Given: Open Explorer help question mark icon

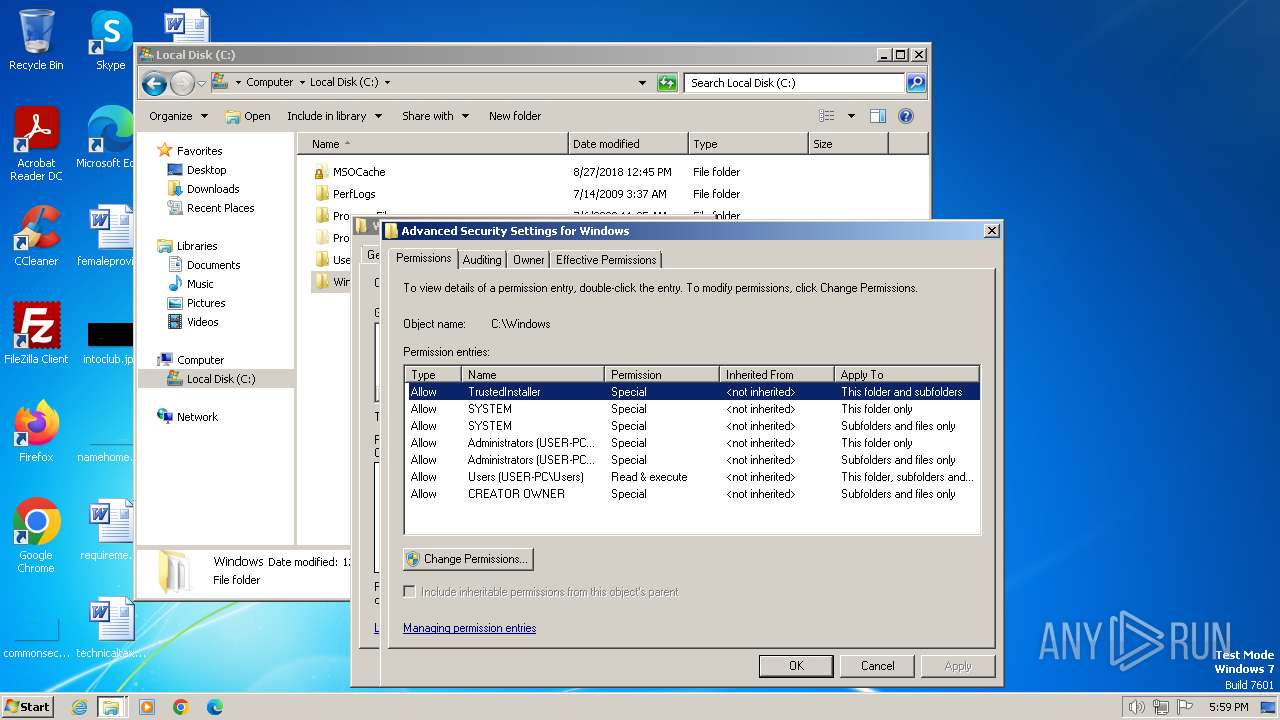Looking at the screenshot, I should click(x=906, y=116).
